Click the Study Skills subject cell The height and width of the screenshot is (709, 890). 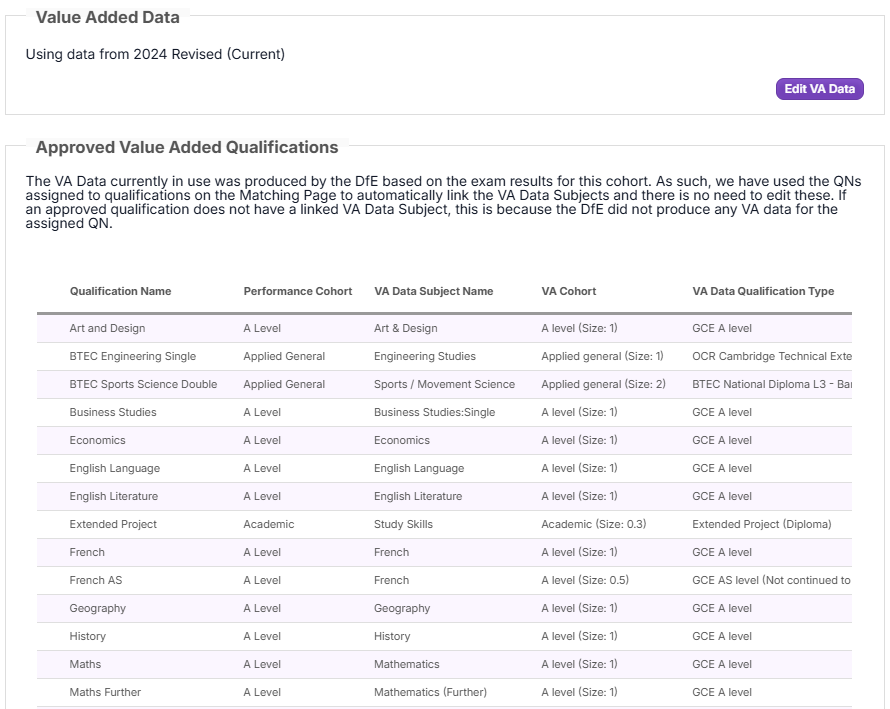(x=403, y=525)
